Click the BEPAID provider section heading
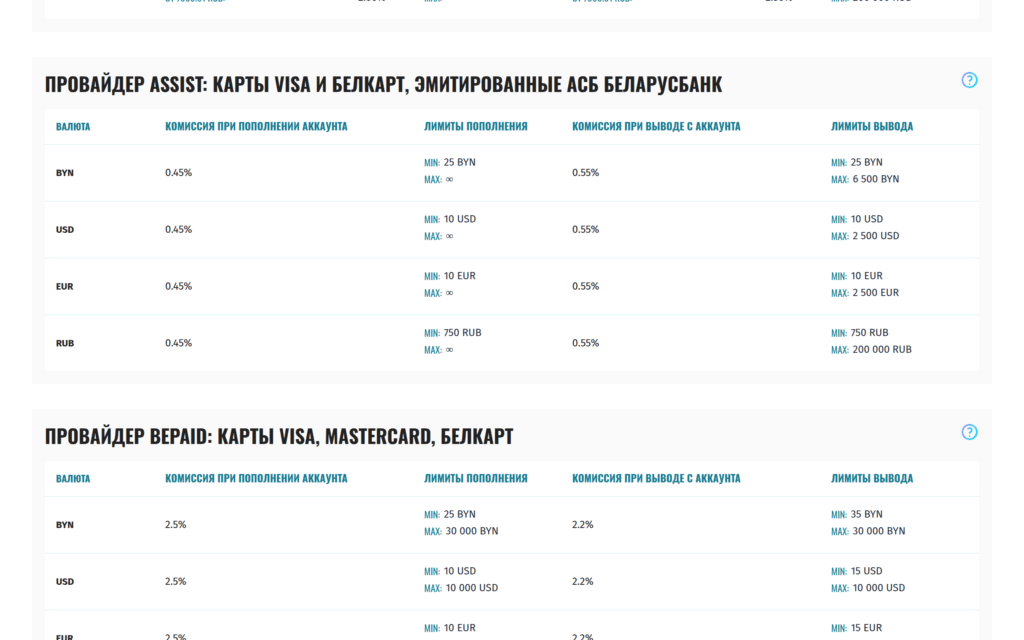Viewport: 1024px width, 640px height. coord(279,436)
